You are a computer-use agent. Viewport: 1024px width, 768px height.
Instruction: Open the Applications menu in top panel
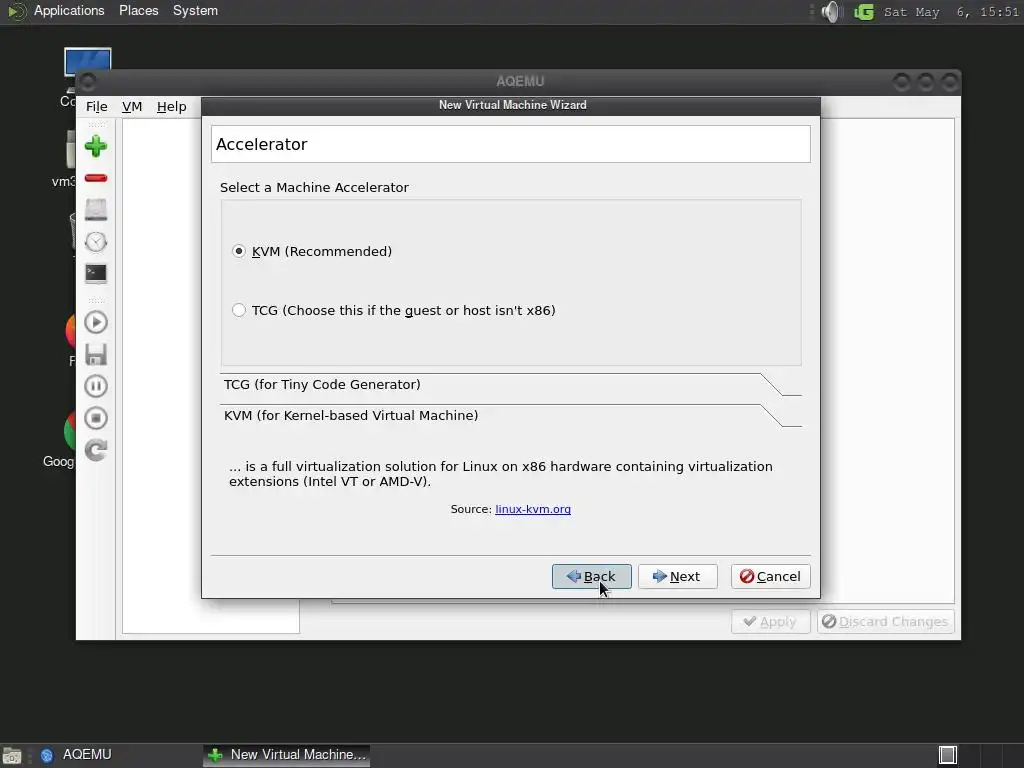pos(69,11)
